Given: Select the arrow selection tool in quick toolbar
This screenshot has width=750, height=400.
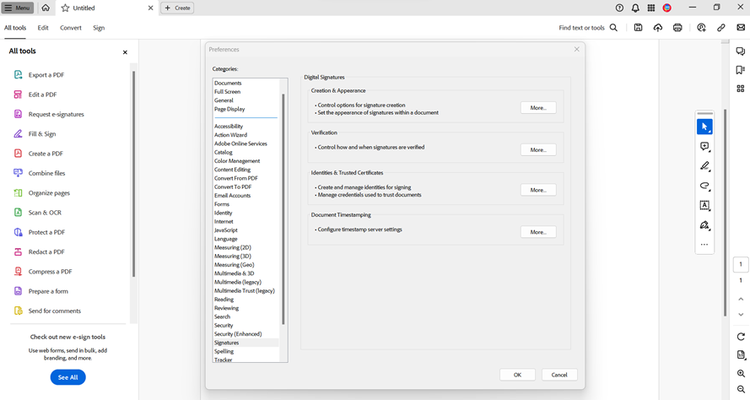Looking at the screenshot, I should [705, 127].
